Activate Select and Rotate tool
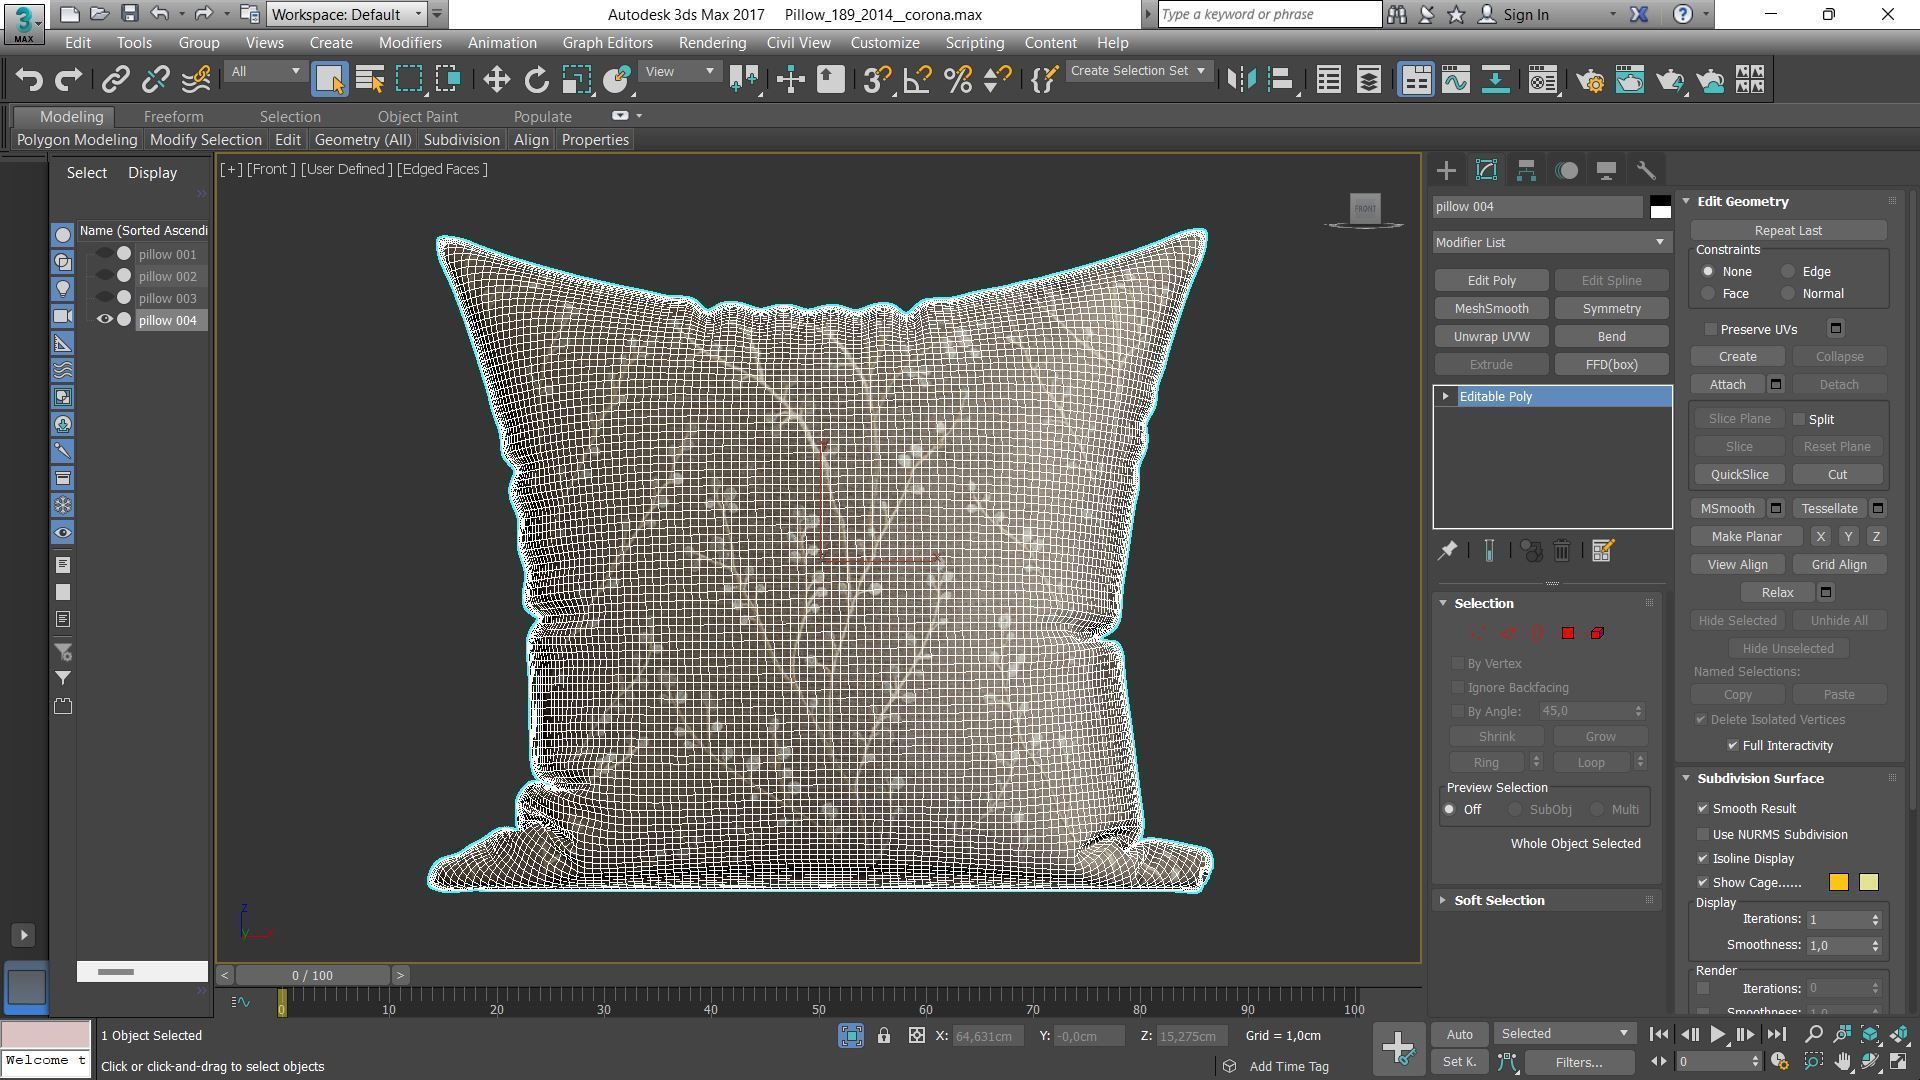1920x1080 pixels. coord(536,80)
